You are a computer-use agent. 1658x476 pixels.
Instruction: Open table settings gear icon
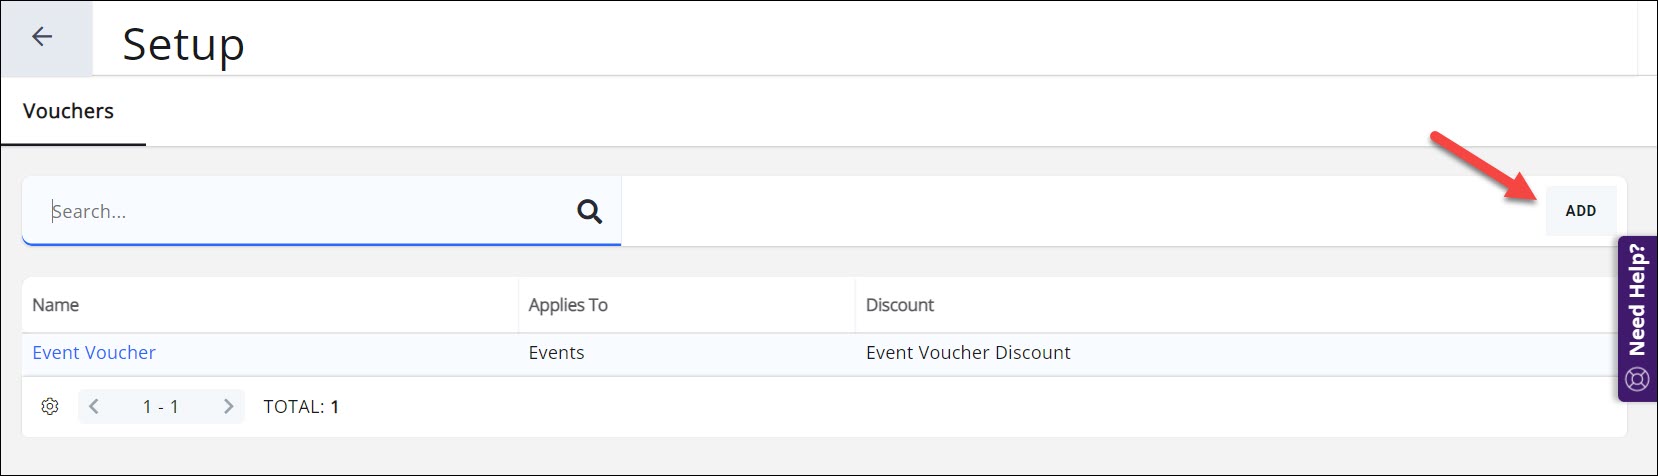(x=50, y=406)
